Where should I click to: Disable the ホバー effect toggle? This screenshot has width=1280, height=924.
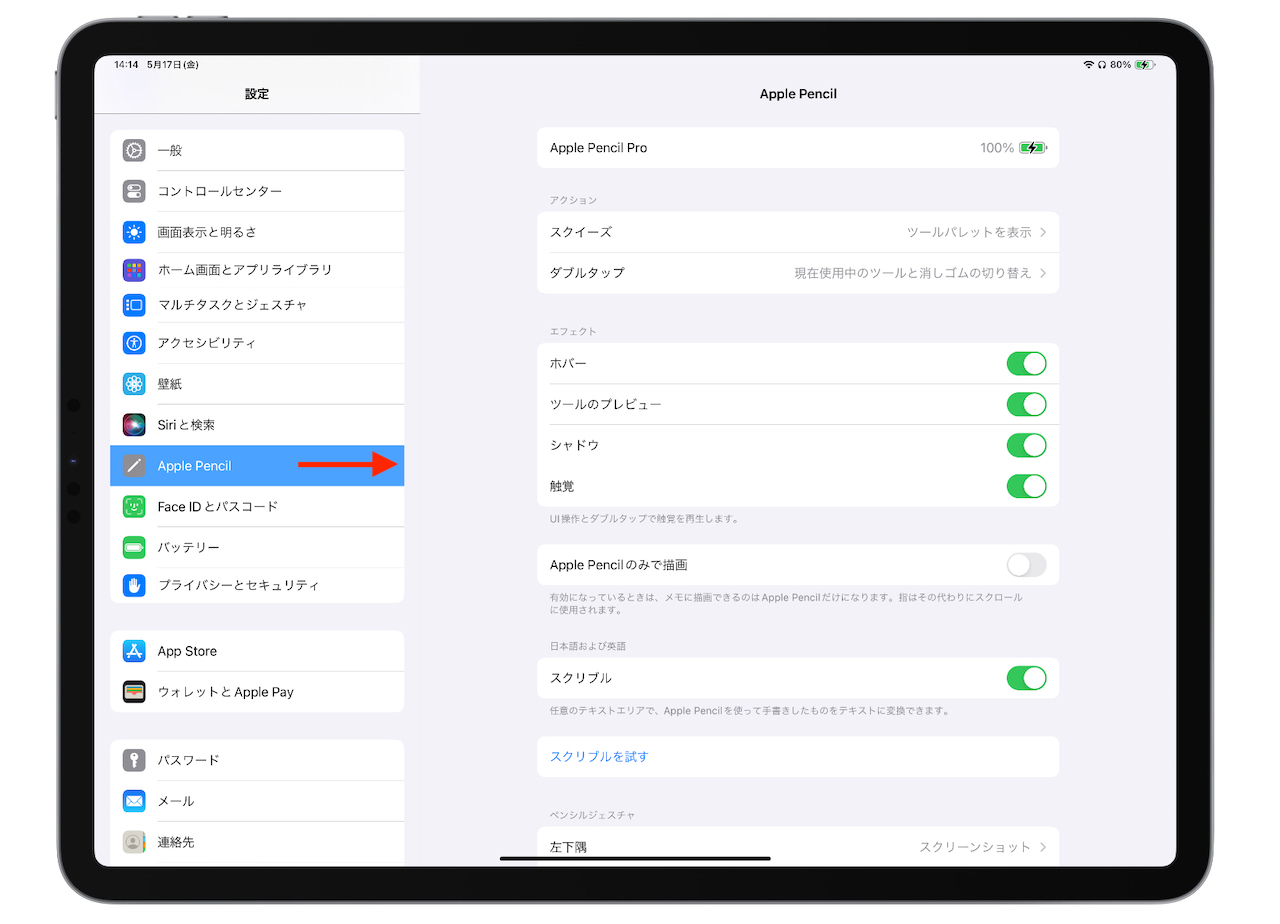coord(1026,363)
